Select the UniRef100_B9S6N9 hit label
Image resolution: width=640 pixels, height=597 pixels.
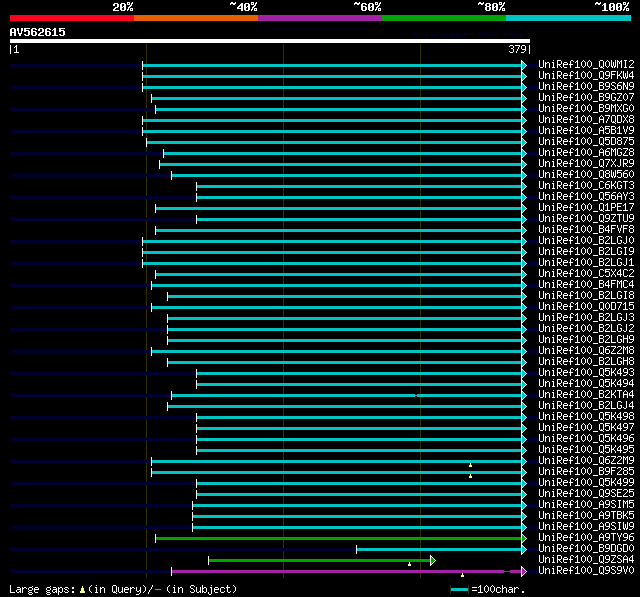tap(586, 87)
